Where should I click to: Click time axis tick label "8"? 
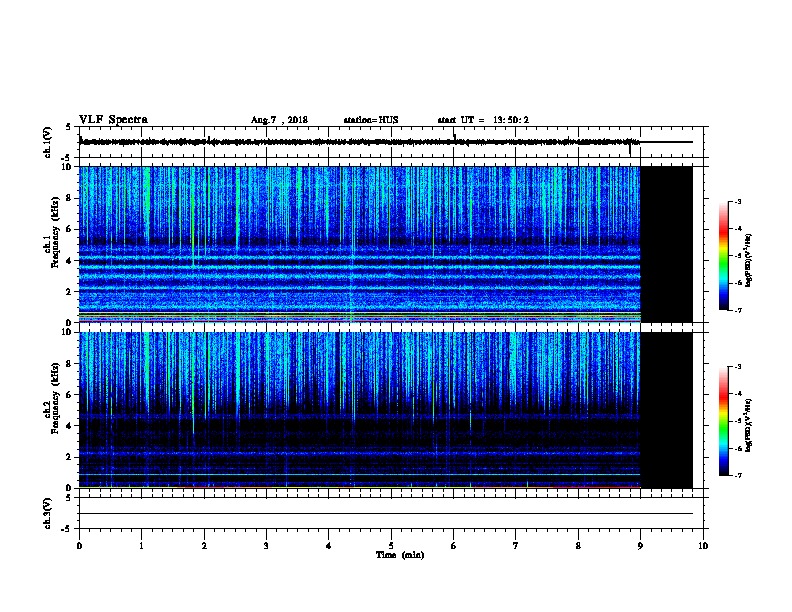click(578, 545)
